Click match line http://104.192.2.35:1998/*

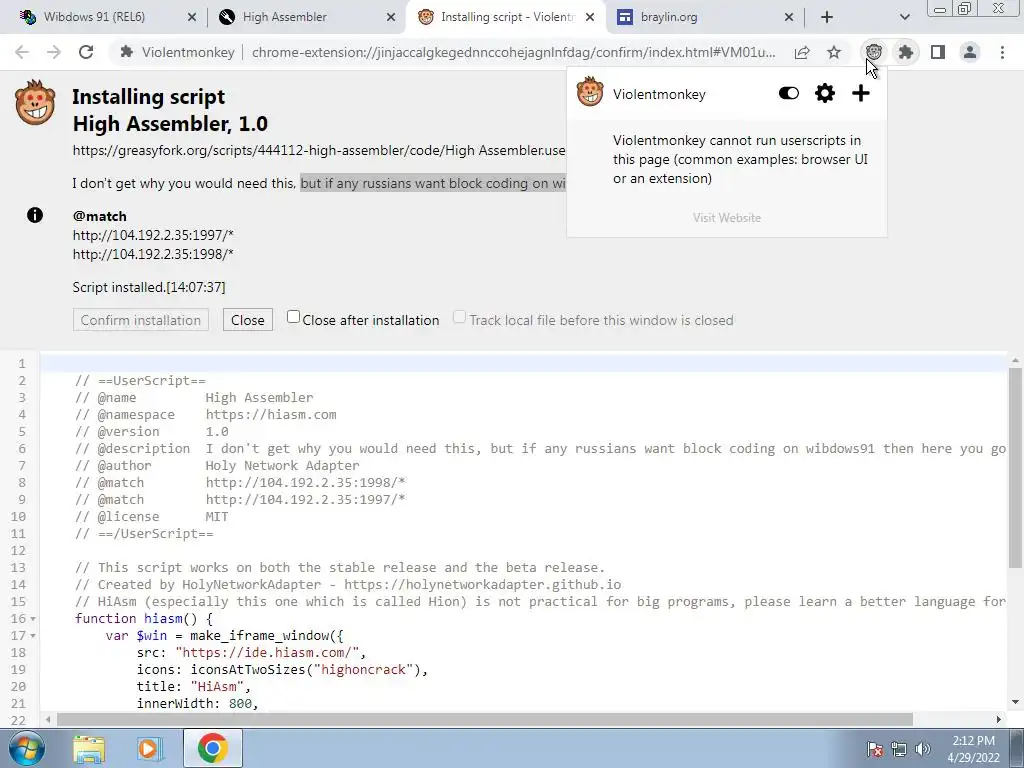(x=153, y=254)
